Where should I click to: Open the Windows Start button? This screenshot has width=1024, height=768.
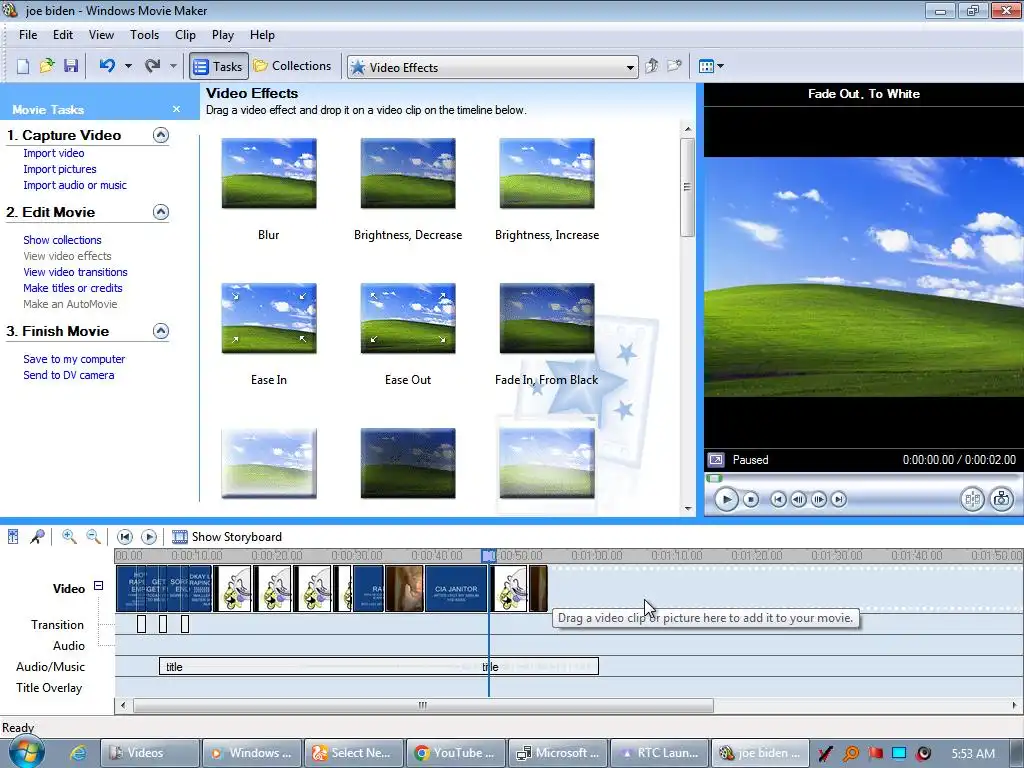pyautogui.click(x=26, y=751)
